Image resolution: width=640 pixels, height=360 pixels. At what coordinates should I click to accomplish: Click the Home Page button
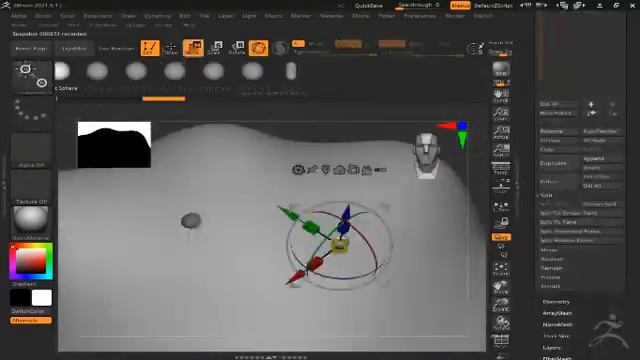31,49
